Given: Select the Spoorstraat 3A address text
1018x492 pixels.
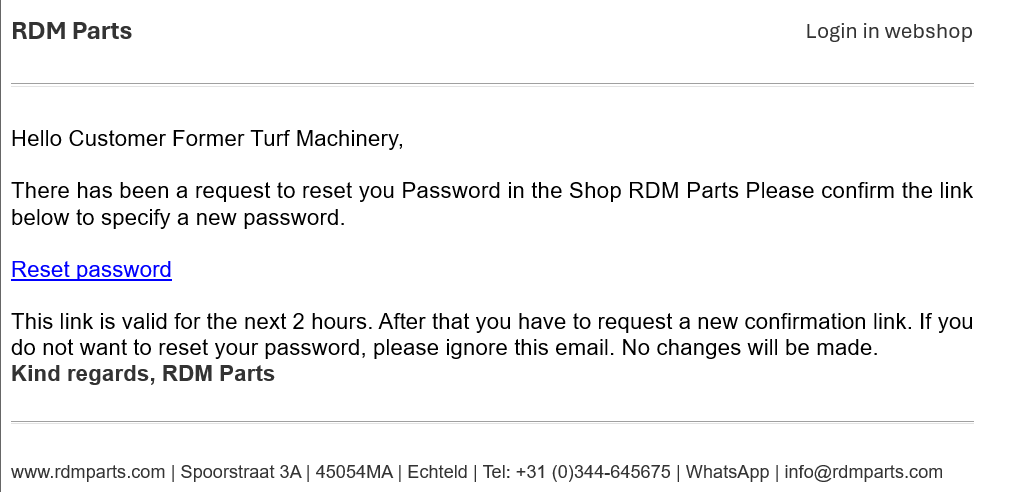Looking at the screenshot, I should pyautogui.click(x=240, y=472).
